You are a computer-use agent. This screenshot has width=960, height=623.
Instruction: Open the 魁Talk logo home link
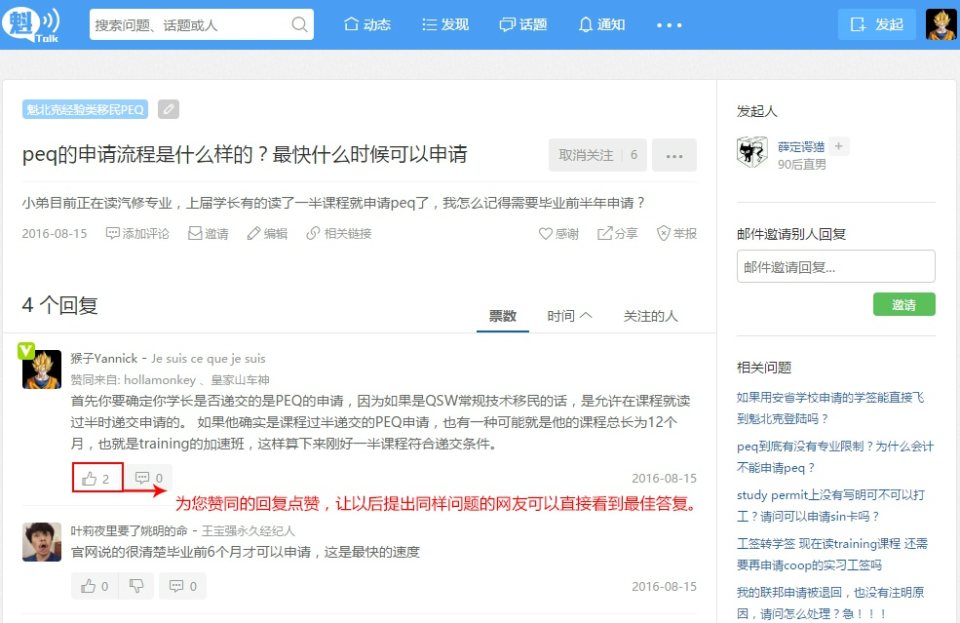tap(31, 24)
